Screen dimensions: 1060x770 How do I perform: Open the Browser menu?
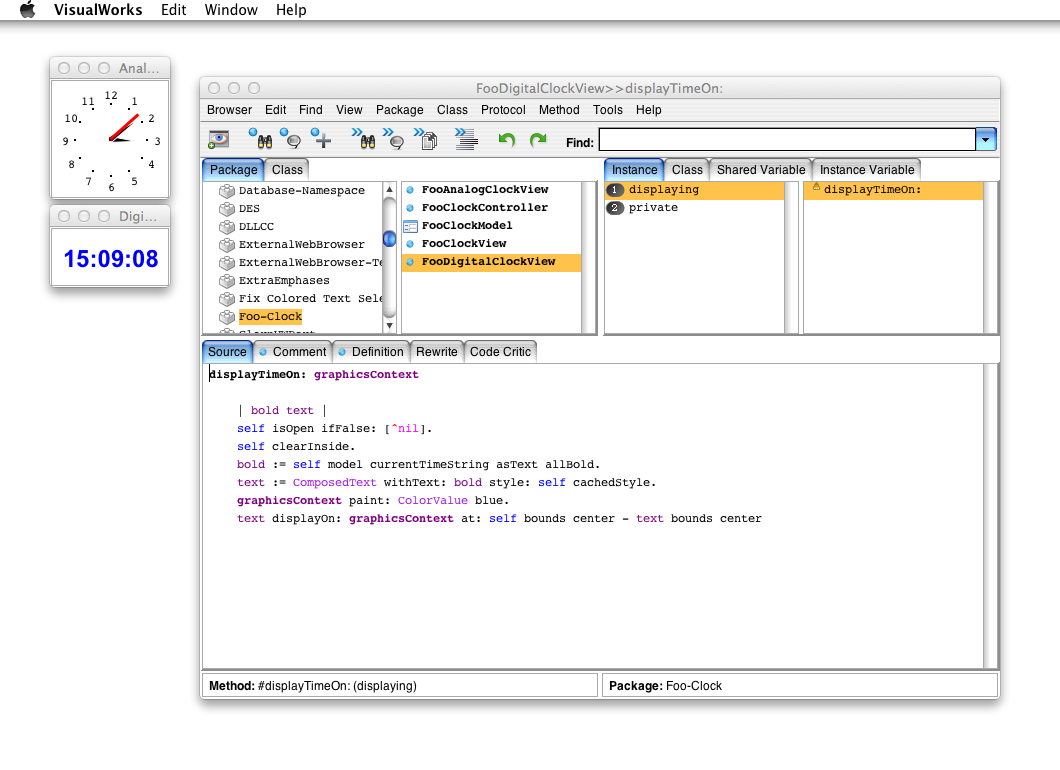[229, 110]
